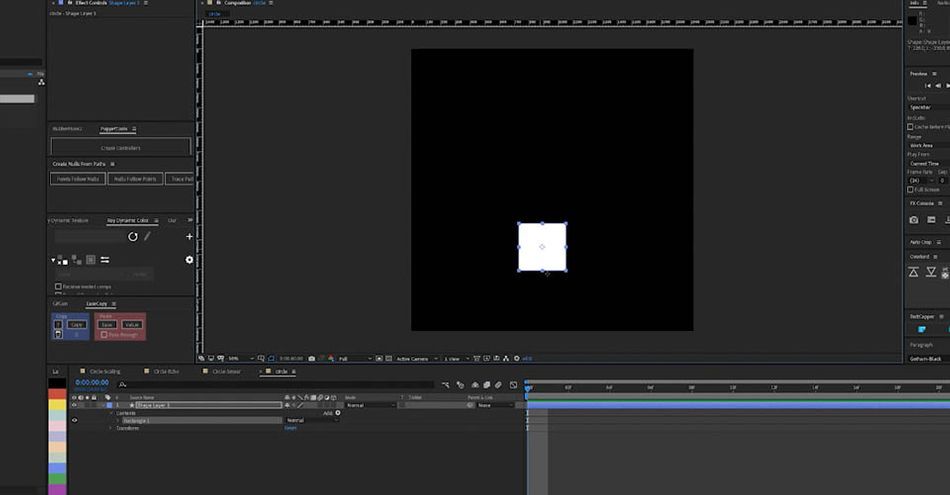950x495 pixels.
Task: Click the comp mini-flowchart icon in timeline
Action: 446,385
